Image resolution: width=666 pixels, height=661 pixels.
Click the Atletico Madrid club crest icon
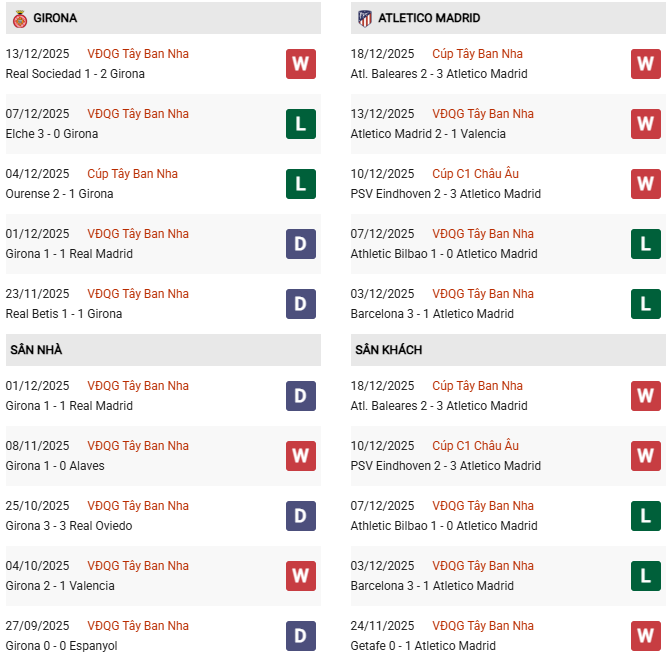click(x=364, y=18)
